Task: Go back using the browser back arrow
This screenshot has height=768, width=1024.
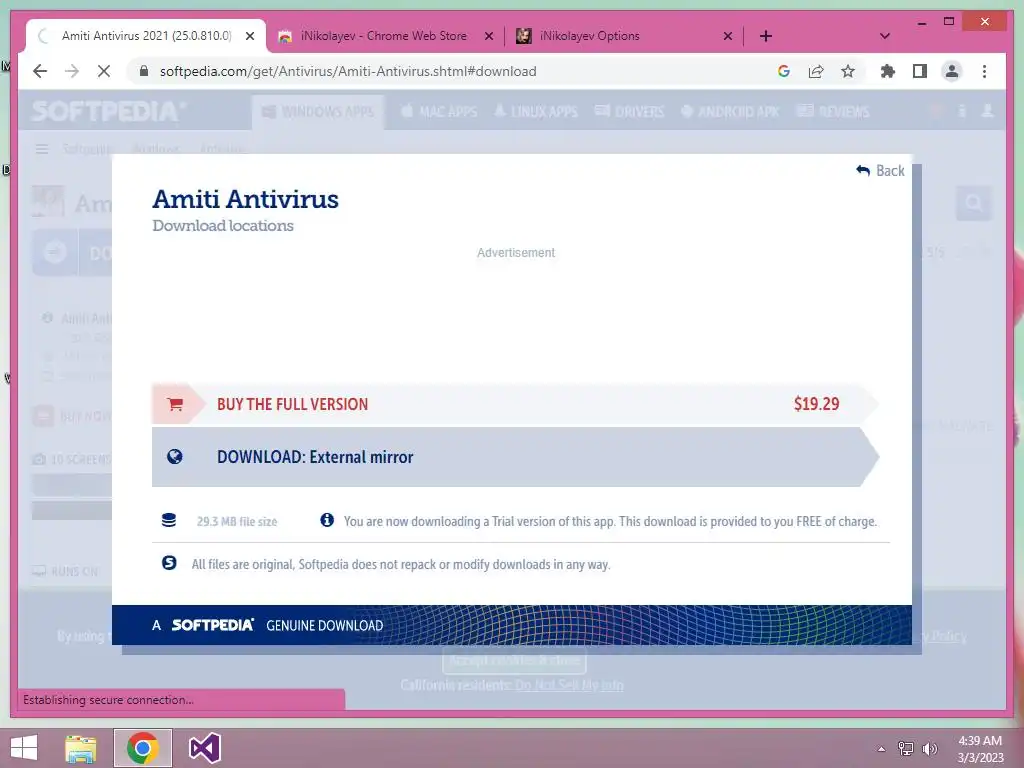Action: click(40, 71)
